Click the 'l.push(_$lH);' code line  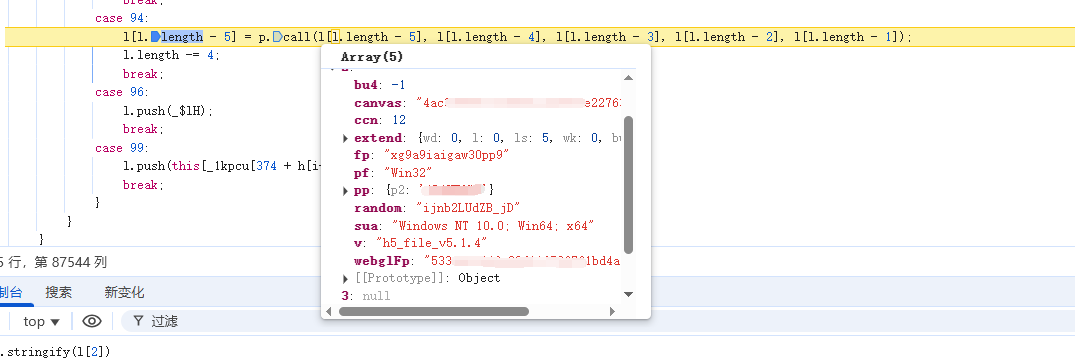168,111
